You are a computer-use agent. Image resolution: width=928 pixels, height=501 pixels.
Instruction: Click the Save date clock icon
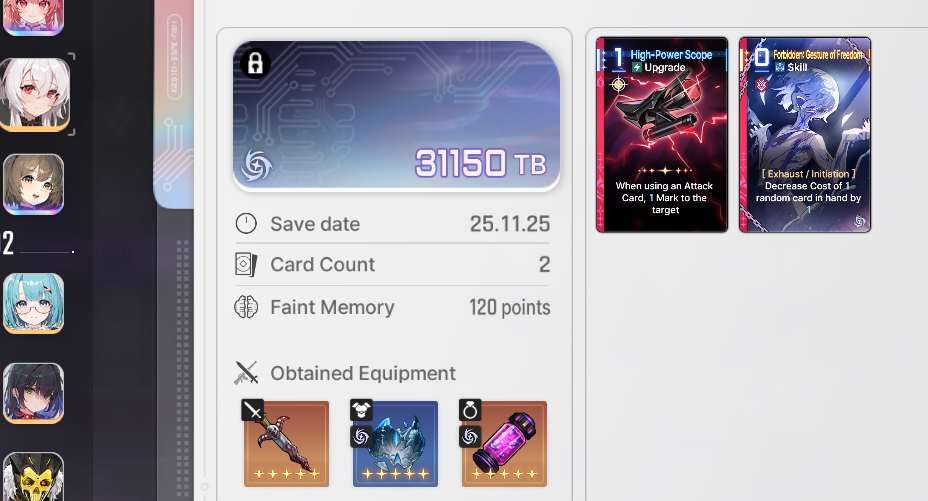246,224
